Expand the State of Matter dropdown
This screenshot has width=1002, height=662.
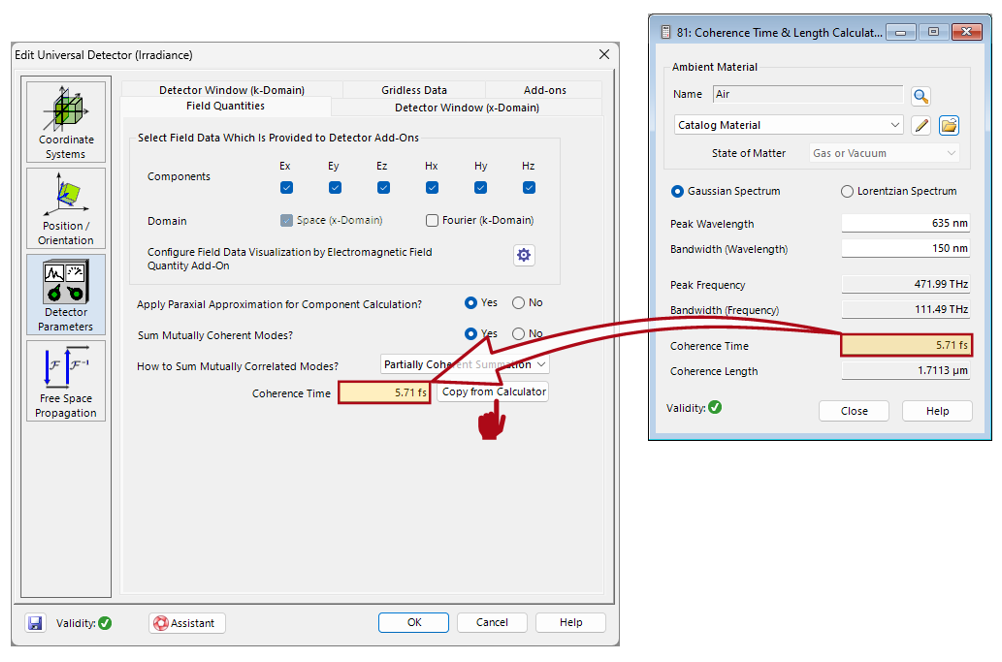(884, 153)
